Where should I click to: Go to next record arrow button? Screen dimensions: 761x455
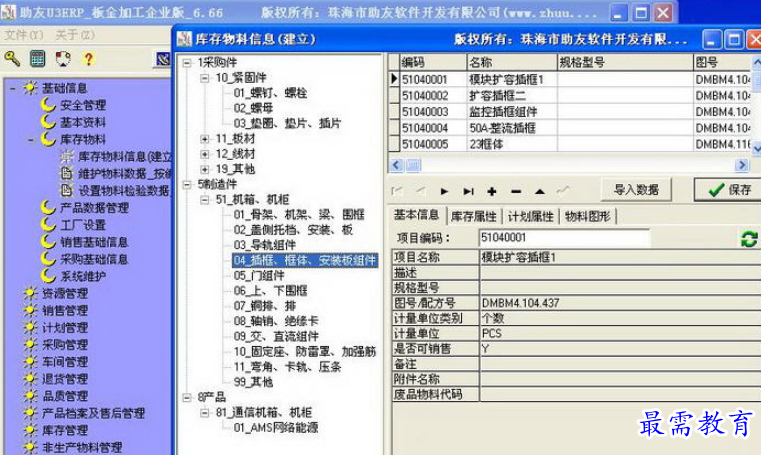pyautogui.click(x=444, y=191)
